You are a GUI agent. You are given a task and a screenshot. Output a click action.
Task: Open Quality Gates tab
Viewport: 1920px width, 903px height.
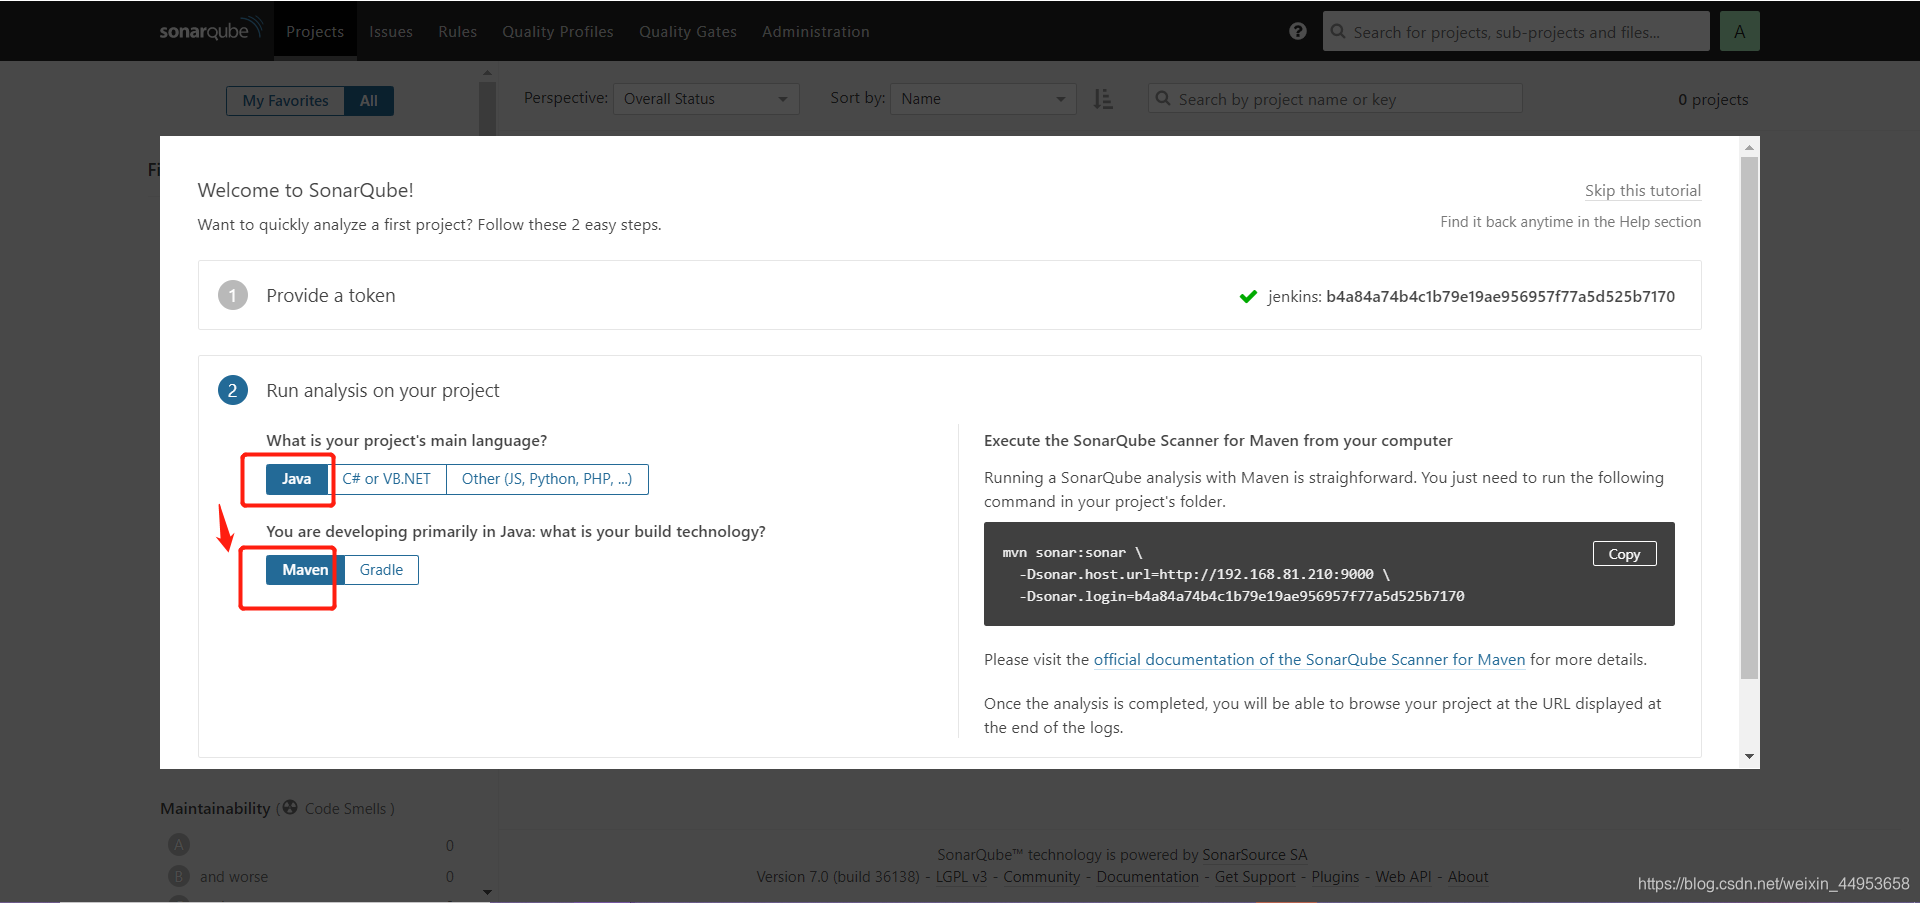pos(688,31)
